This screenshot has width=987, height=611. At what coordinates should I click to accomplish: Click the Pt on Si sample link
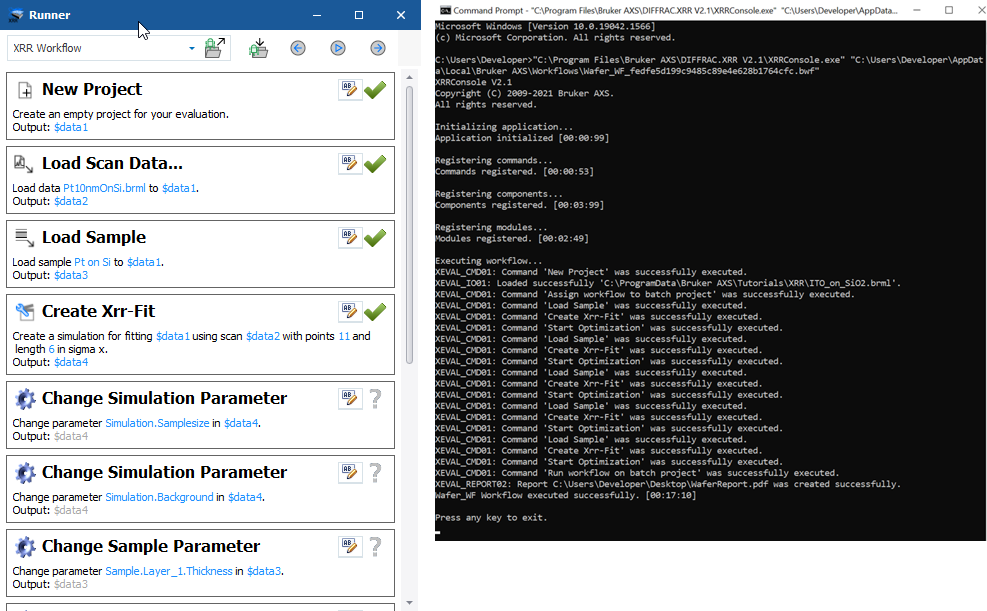click(93, 262)
